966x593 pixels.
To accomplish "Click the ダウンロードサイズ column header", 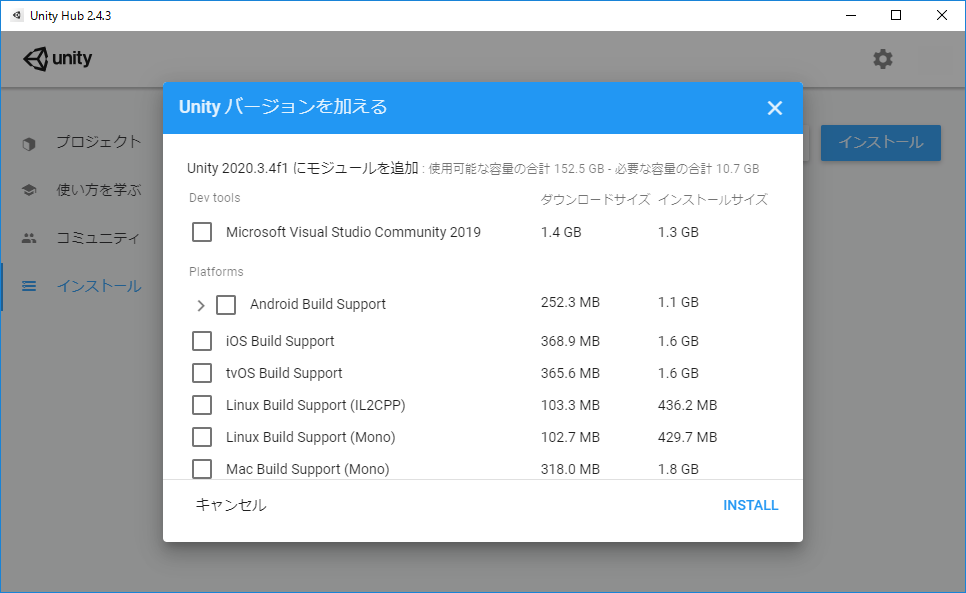I will coord(595,200).
